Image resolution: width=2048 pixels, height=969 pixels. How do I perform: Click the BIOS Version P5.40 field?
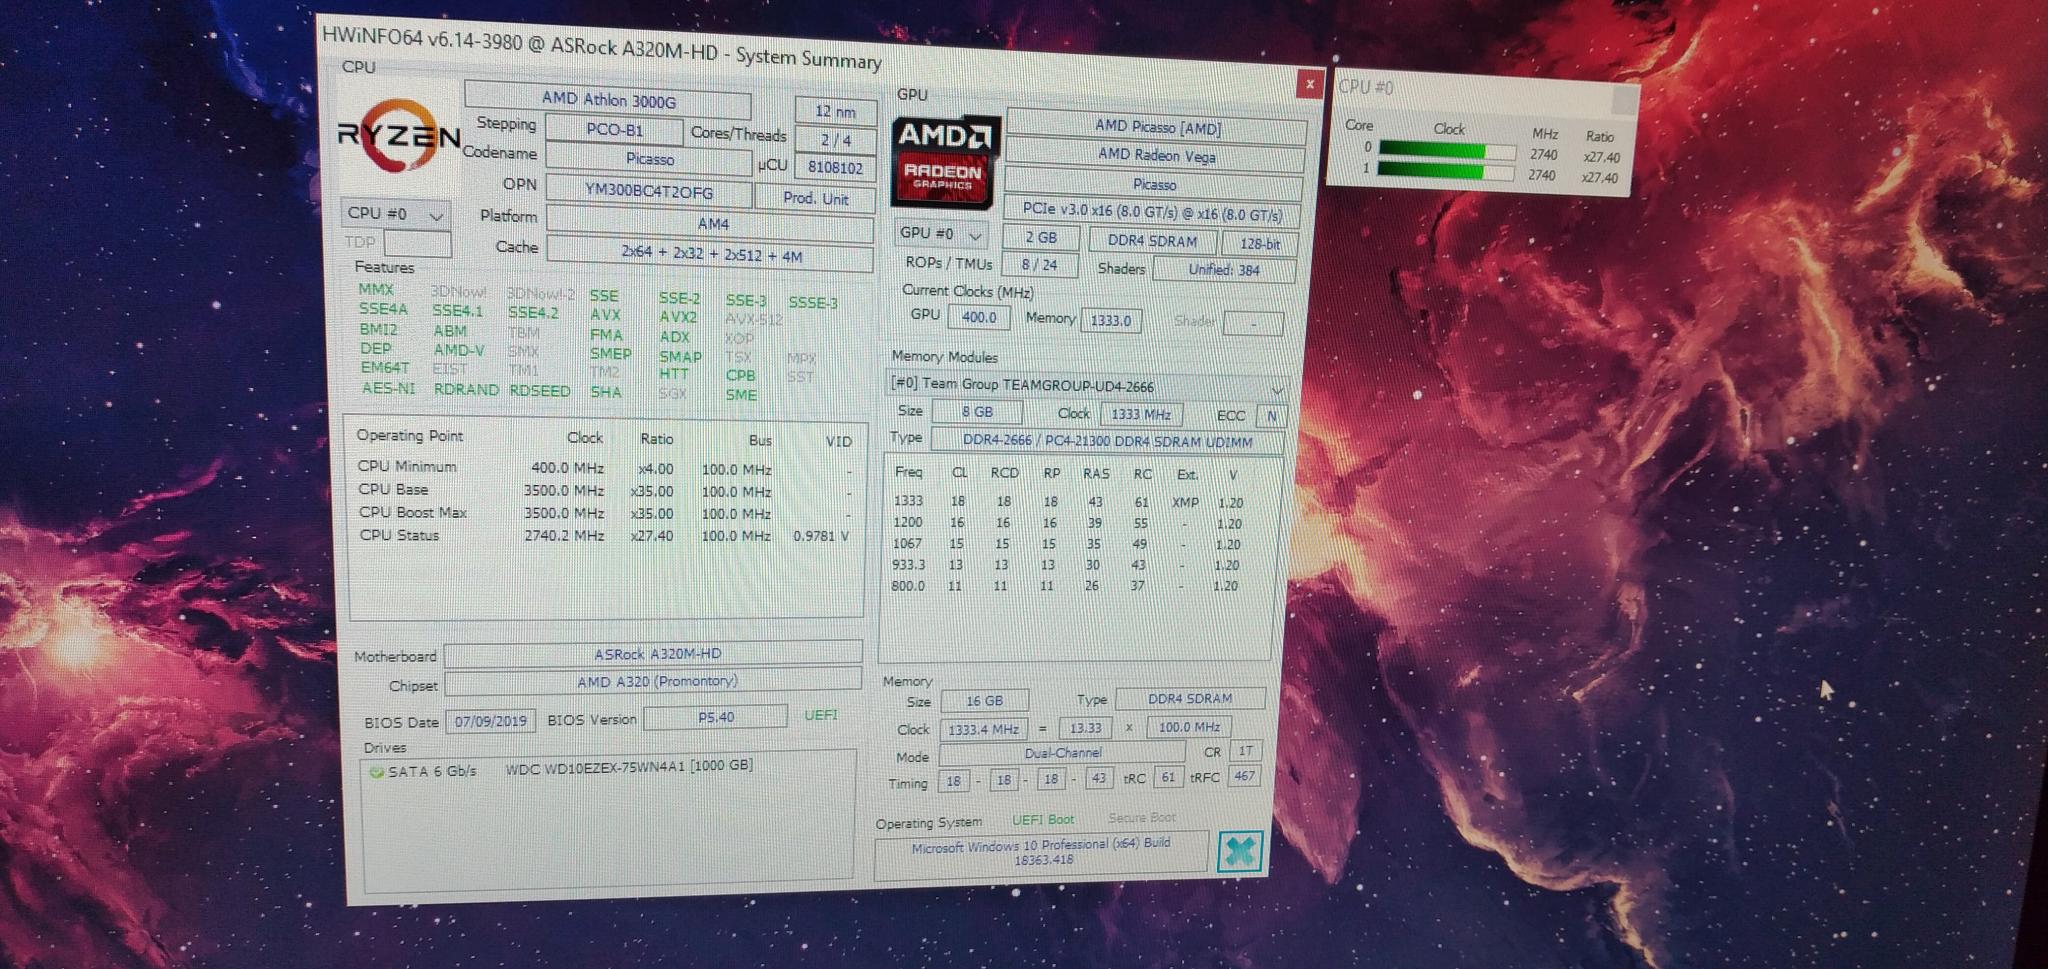pyautogui.click(x=715, y=717)
